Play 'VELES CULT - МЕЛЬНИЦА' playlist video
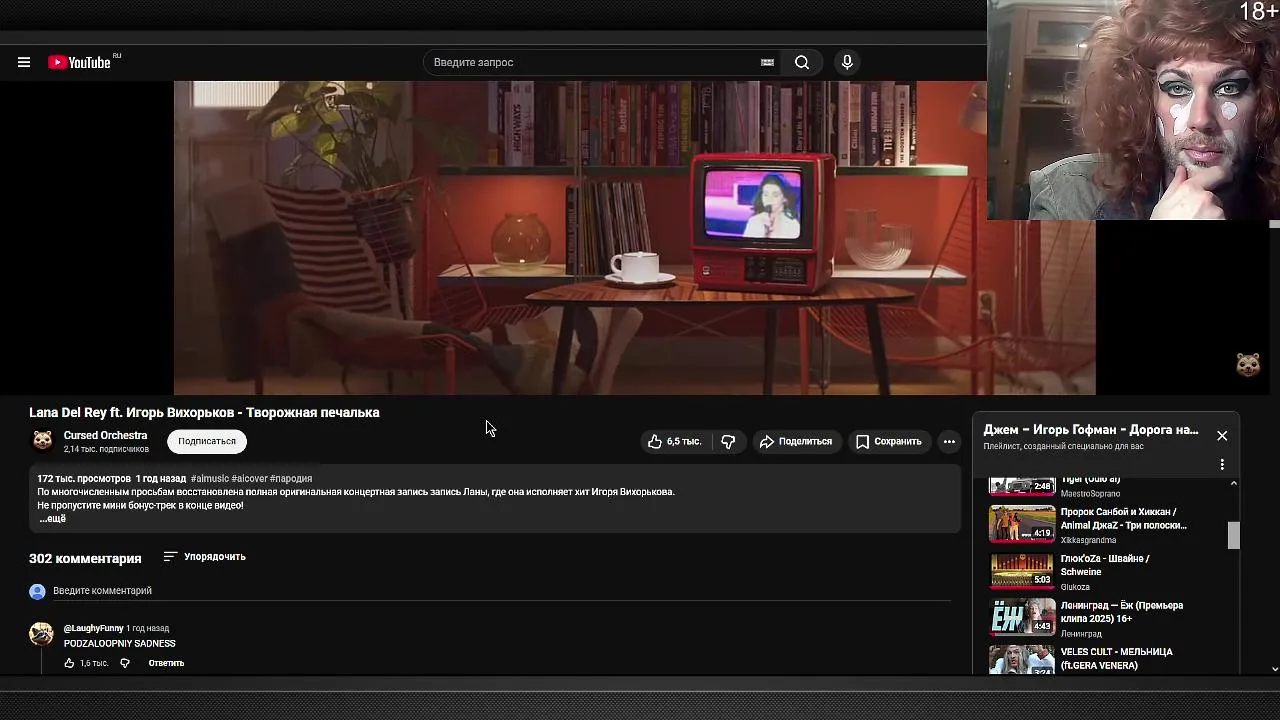 (x=1022, y=659)
